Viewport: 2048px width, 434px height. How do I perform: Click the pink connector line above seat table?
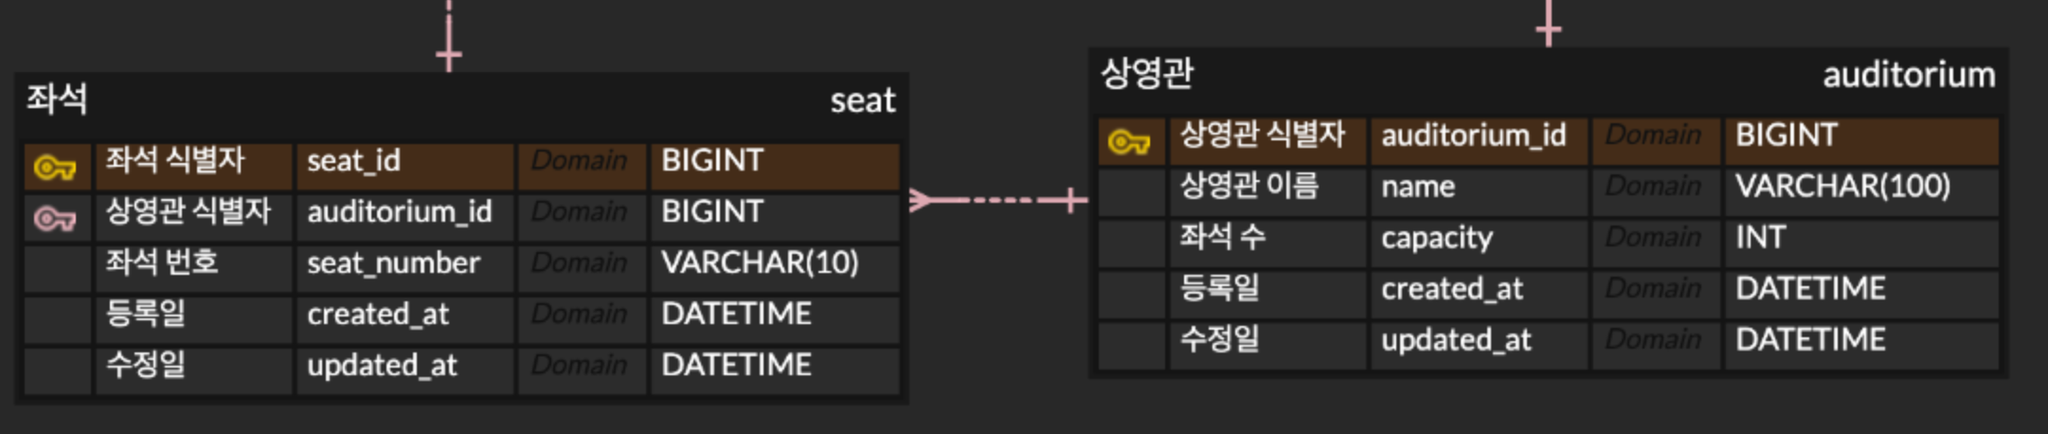pos(448,36)
